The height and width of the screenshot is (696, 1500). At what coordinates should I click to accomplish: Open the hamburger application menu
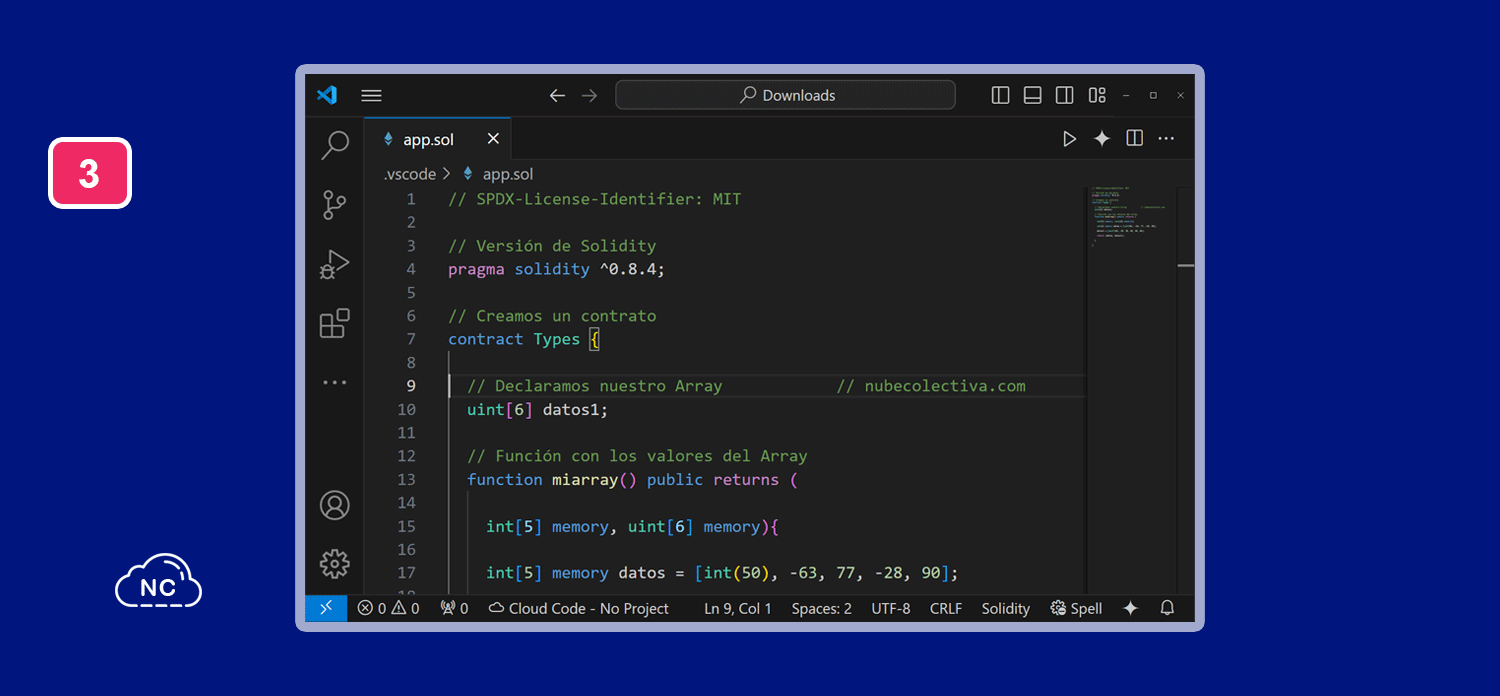pos(371,95)
